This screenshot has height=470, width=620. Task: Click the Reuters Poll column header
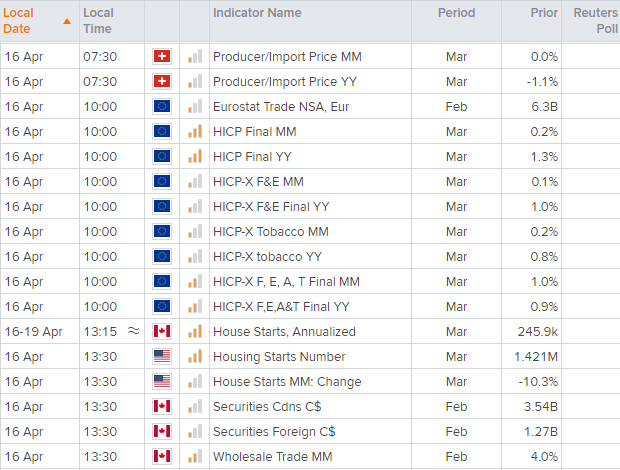(x=594, y=21)
